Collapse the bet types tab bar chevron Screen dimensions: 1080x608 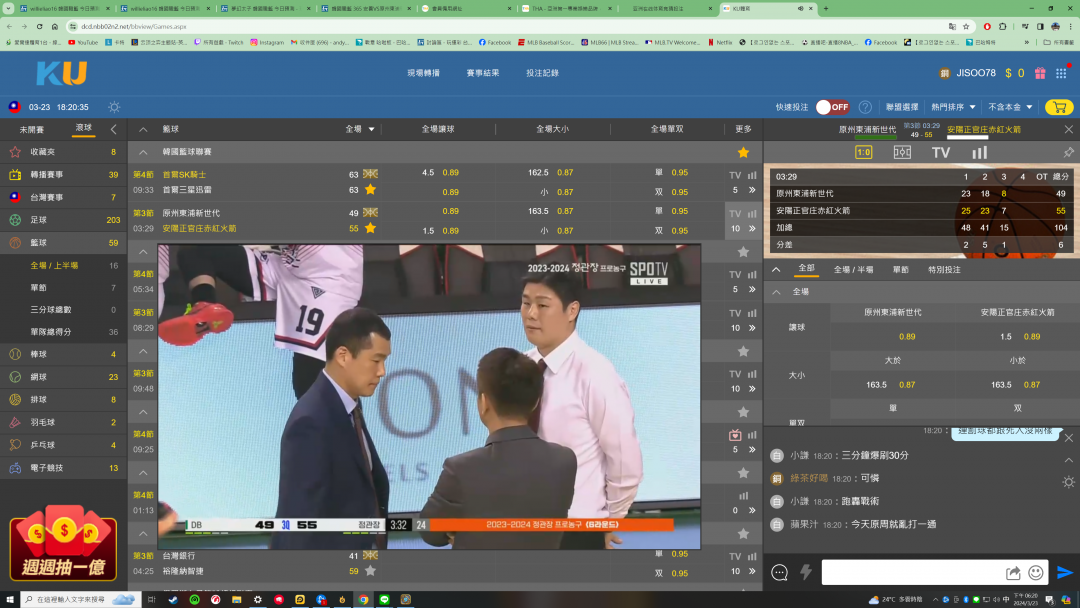click(776, 269)
